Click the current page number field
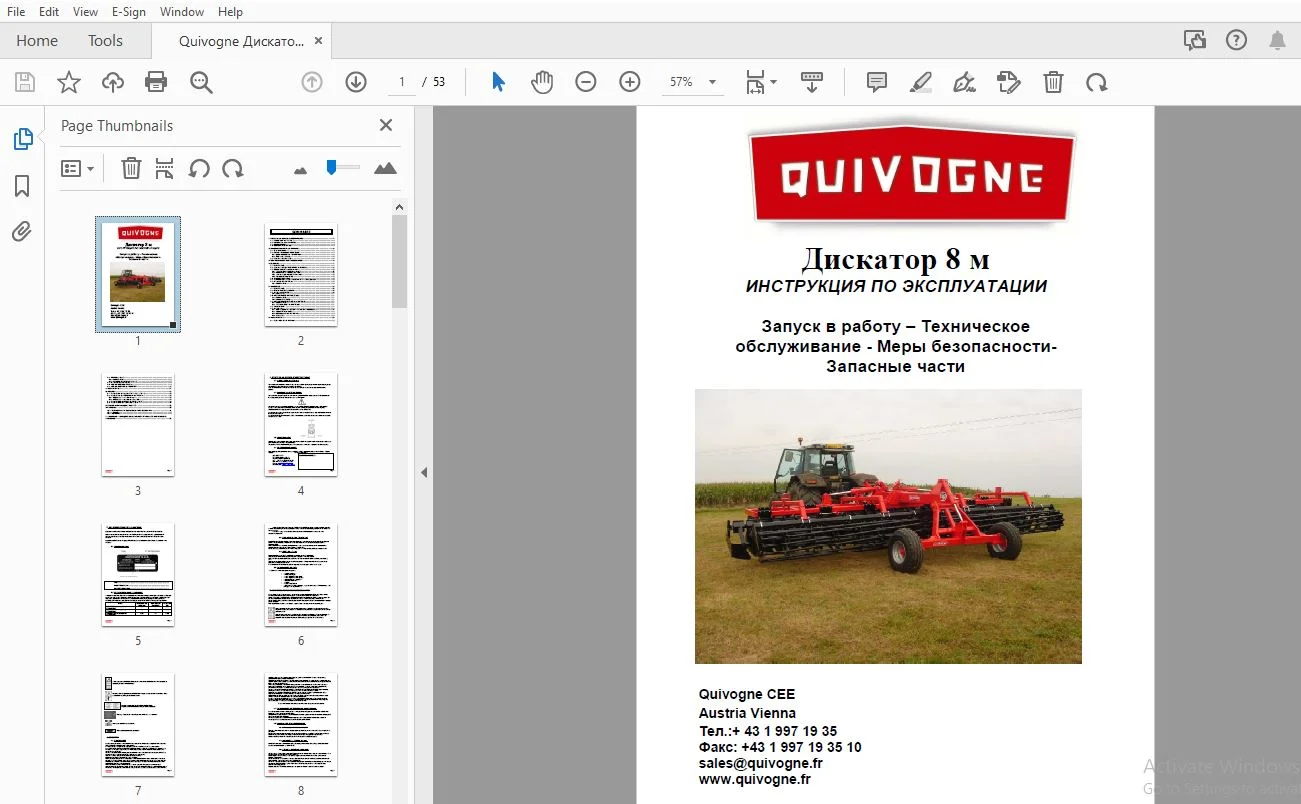 coord(401,82)
